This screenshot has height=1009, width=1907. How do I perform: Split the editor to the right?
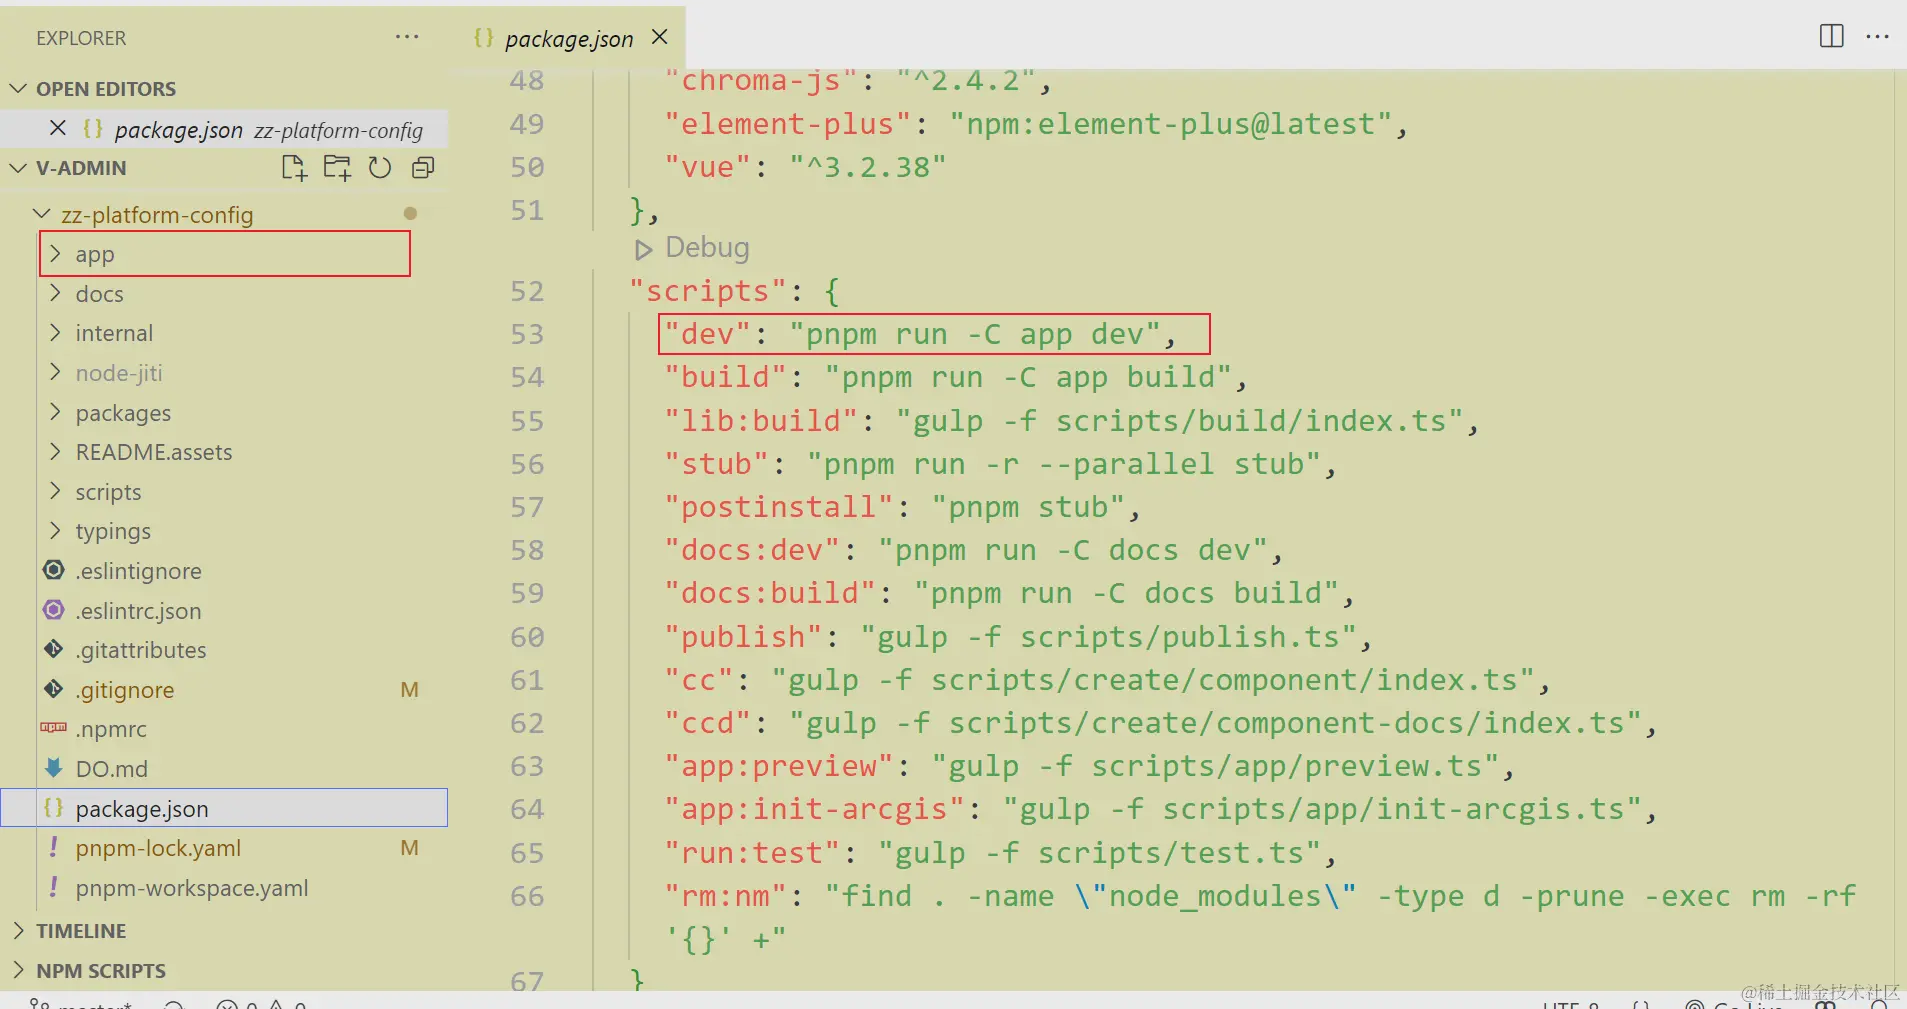[1831, 36]
